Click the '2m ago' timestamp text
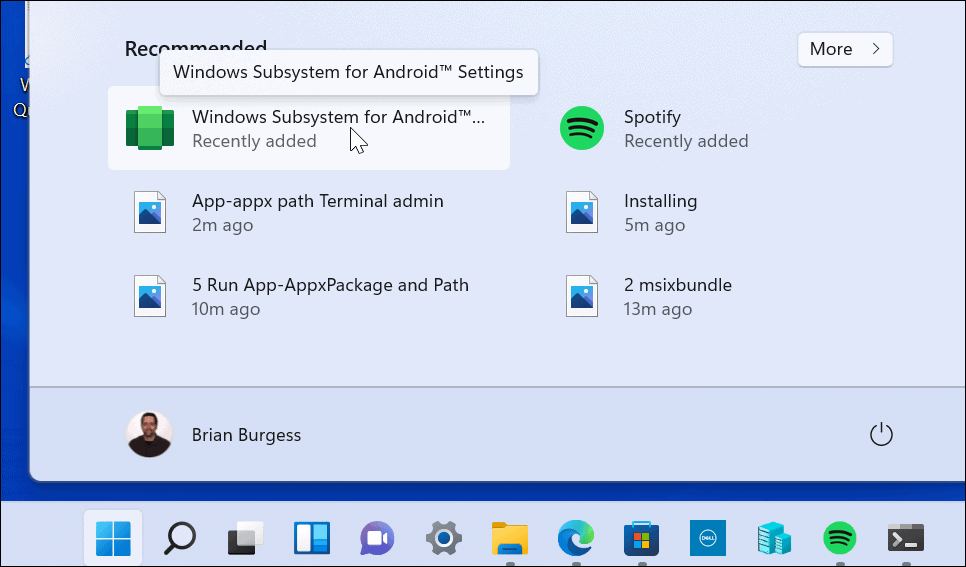Screen dimensions: 966x567 pos(222,225)
